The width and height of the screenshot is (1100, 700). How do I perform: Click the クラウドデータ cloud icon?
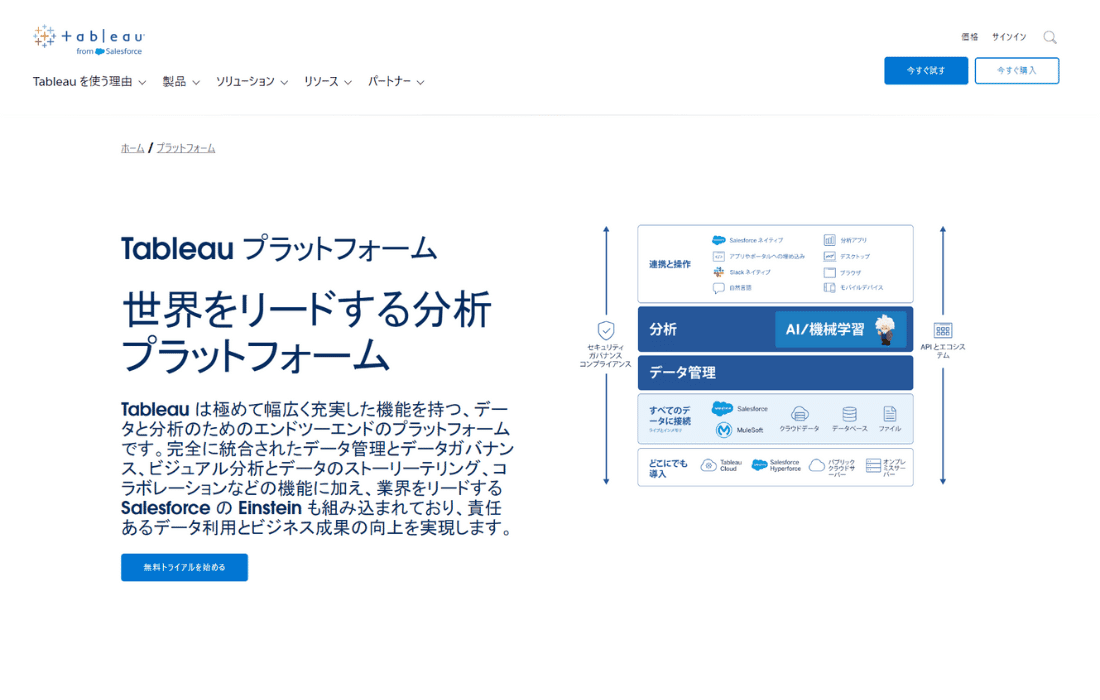[x=799, y=414]
